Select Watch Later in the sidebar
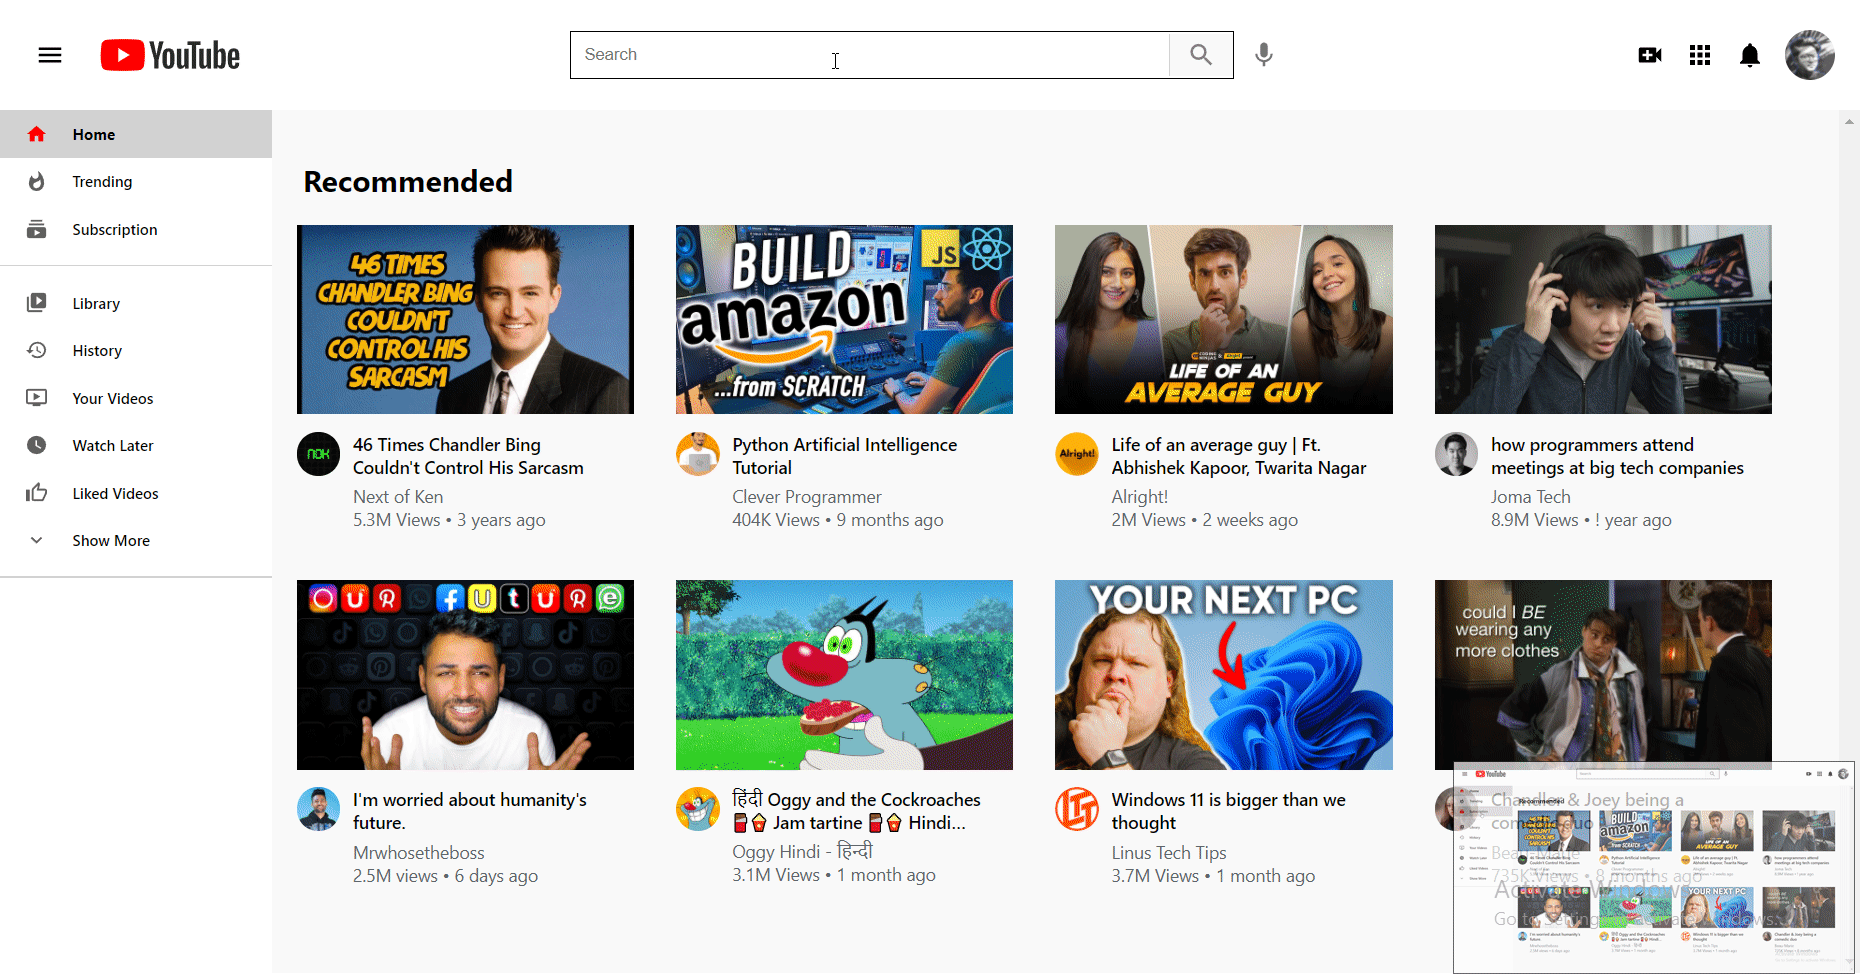 [x=136, y=445]
